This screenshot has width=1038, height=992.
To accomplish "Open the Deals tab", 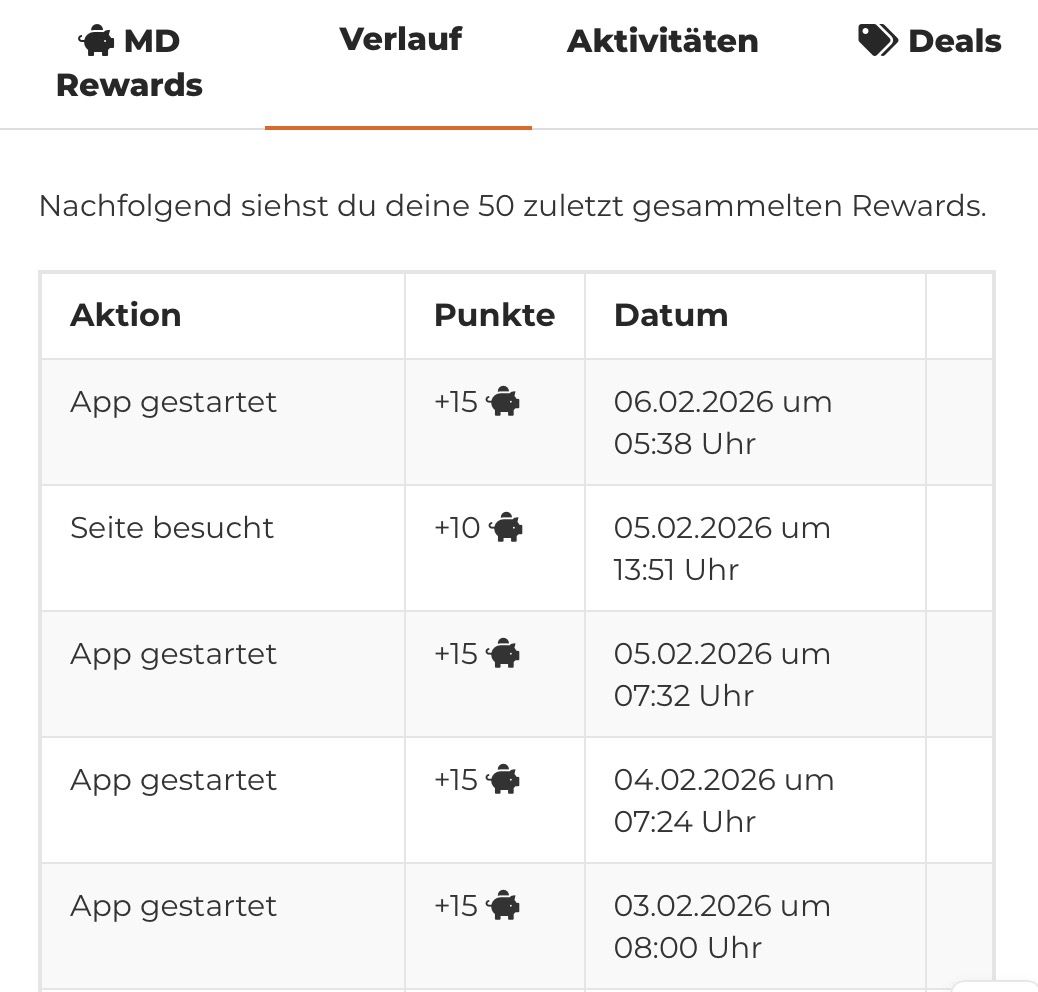I will coord(928,41).
